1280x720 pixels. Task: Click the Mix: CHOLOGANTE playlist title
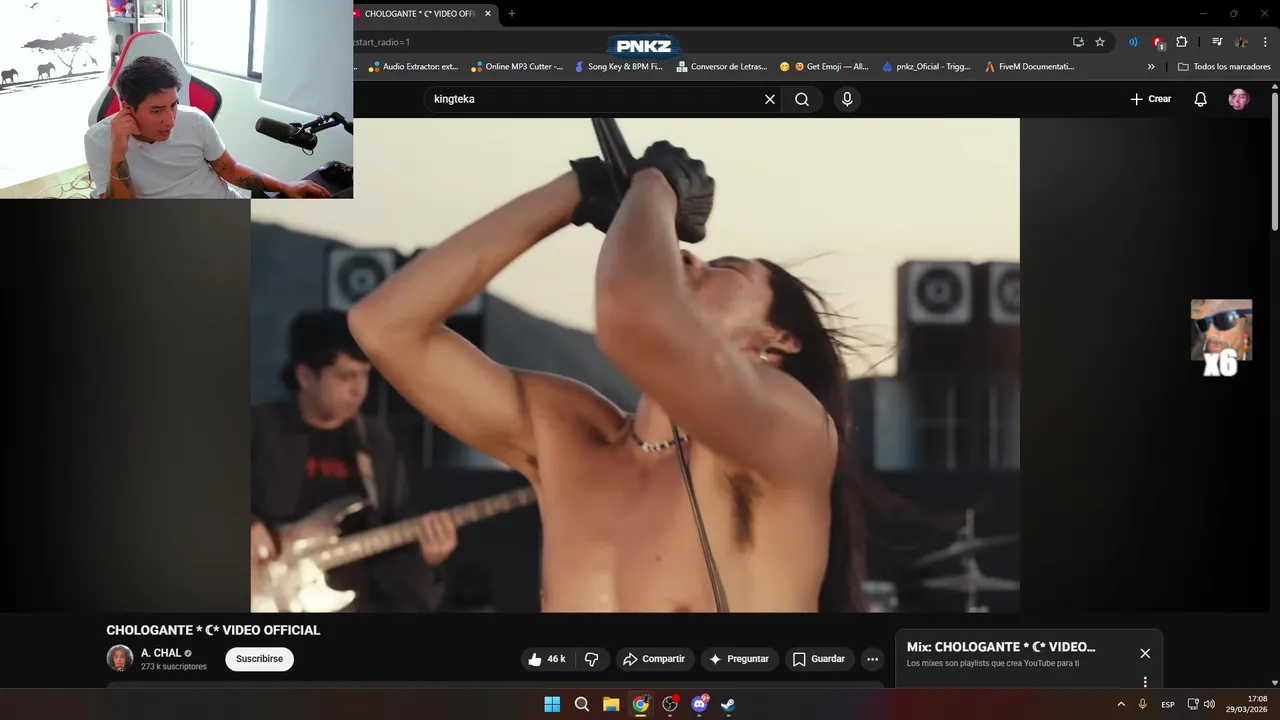(1001, 647)
